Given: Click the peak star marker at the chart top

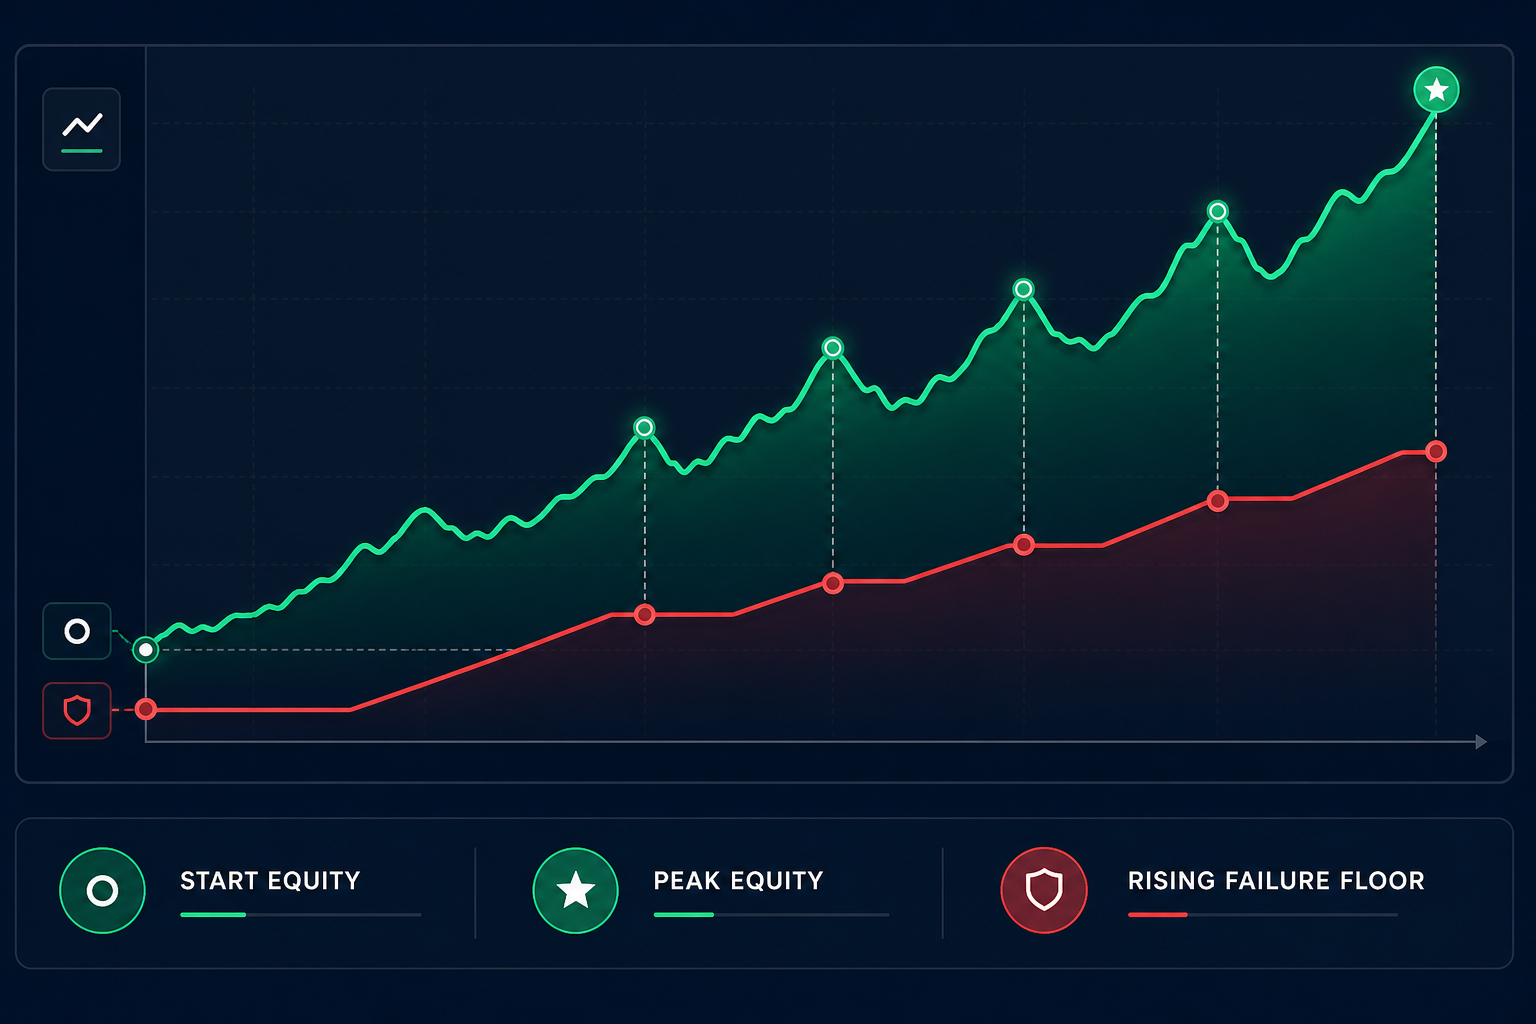Looking at the screenshot, I should point(1436,90).
